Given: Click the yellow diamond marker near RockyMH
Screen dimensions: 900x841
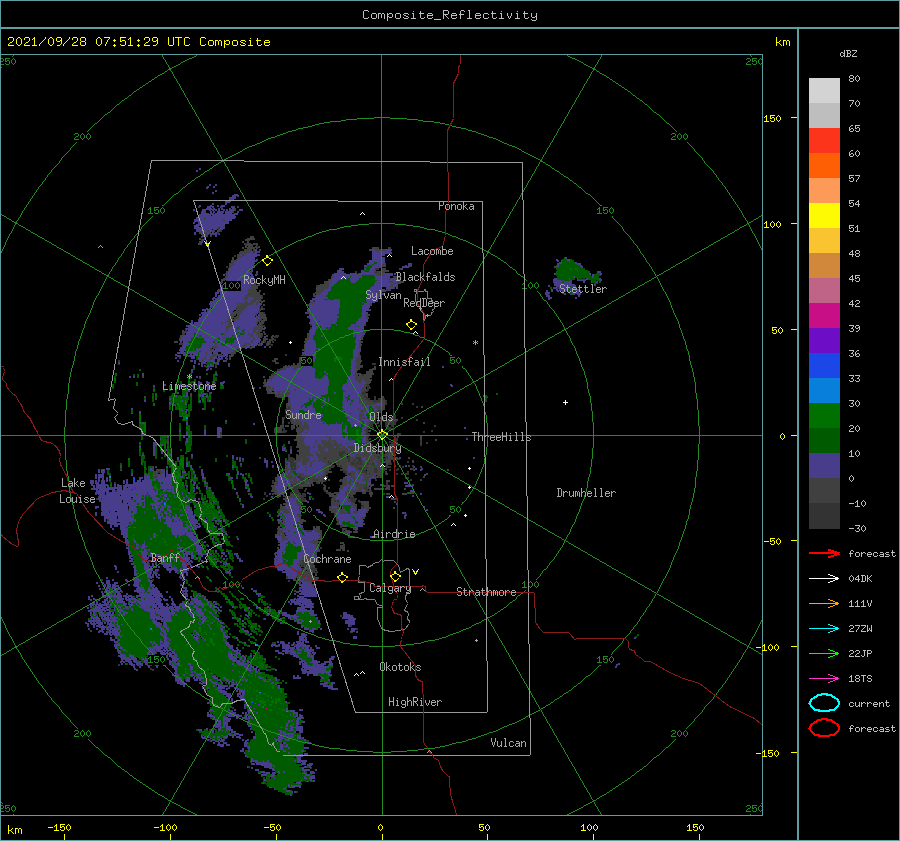Looking at the screenshot, I should [x=267, y=261].
